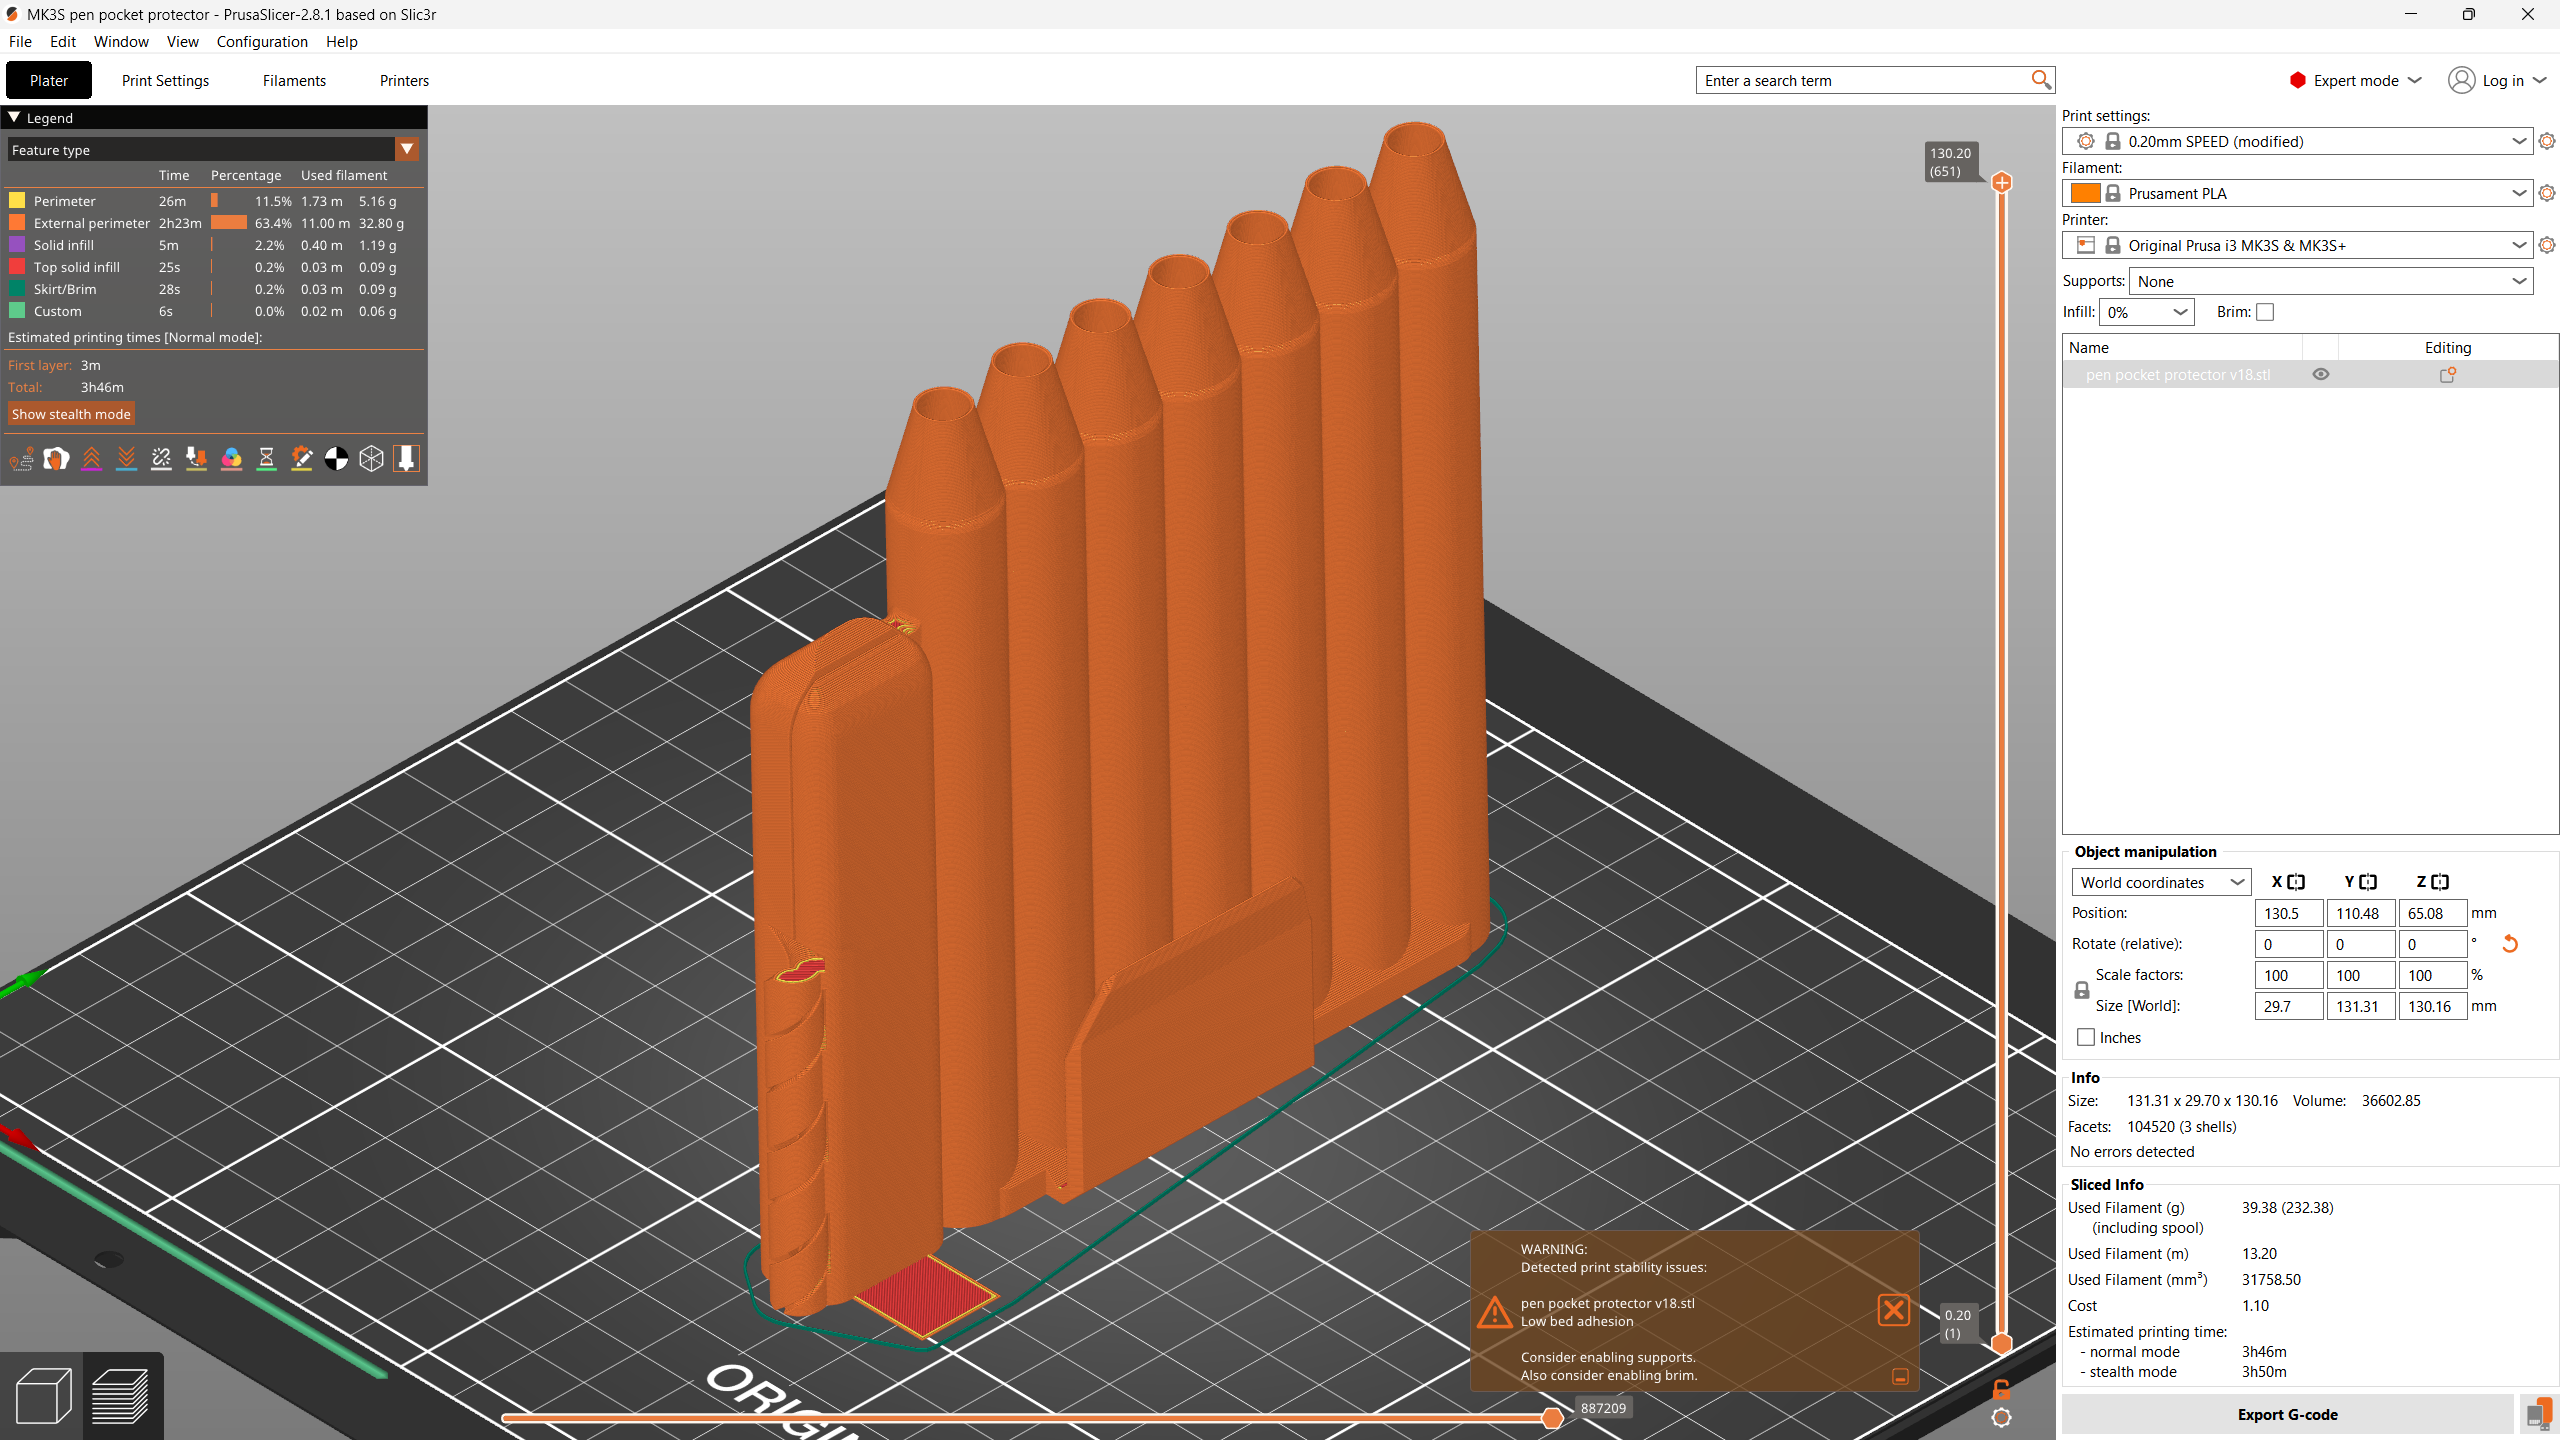
Task: Toggle color changes visibility icon
Action: pos(231,459)
